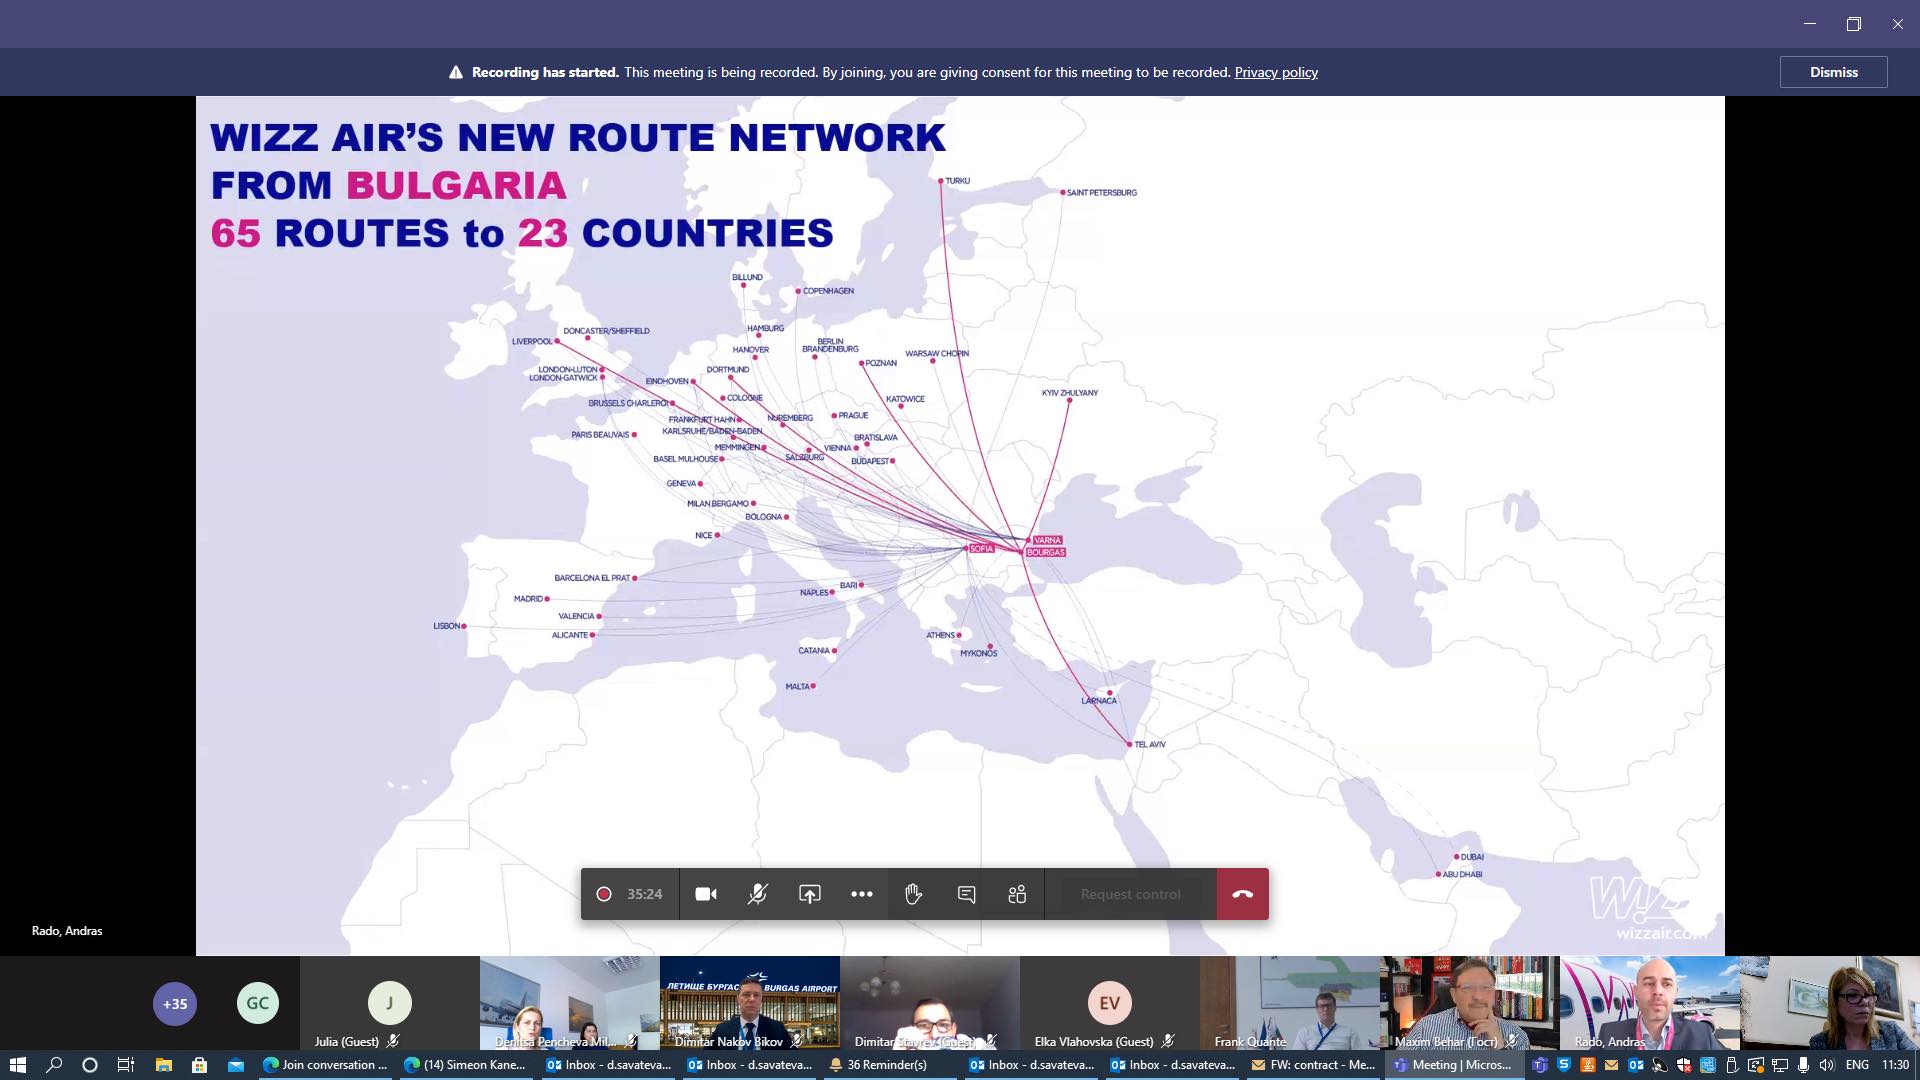The height and width of the screenshot is (1080, 1920).
Task: Open network status tray icon
Action: point(1780,1065)
